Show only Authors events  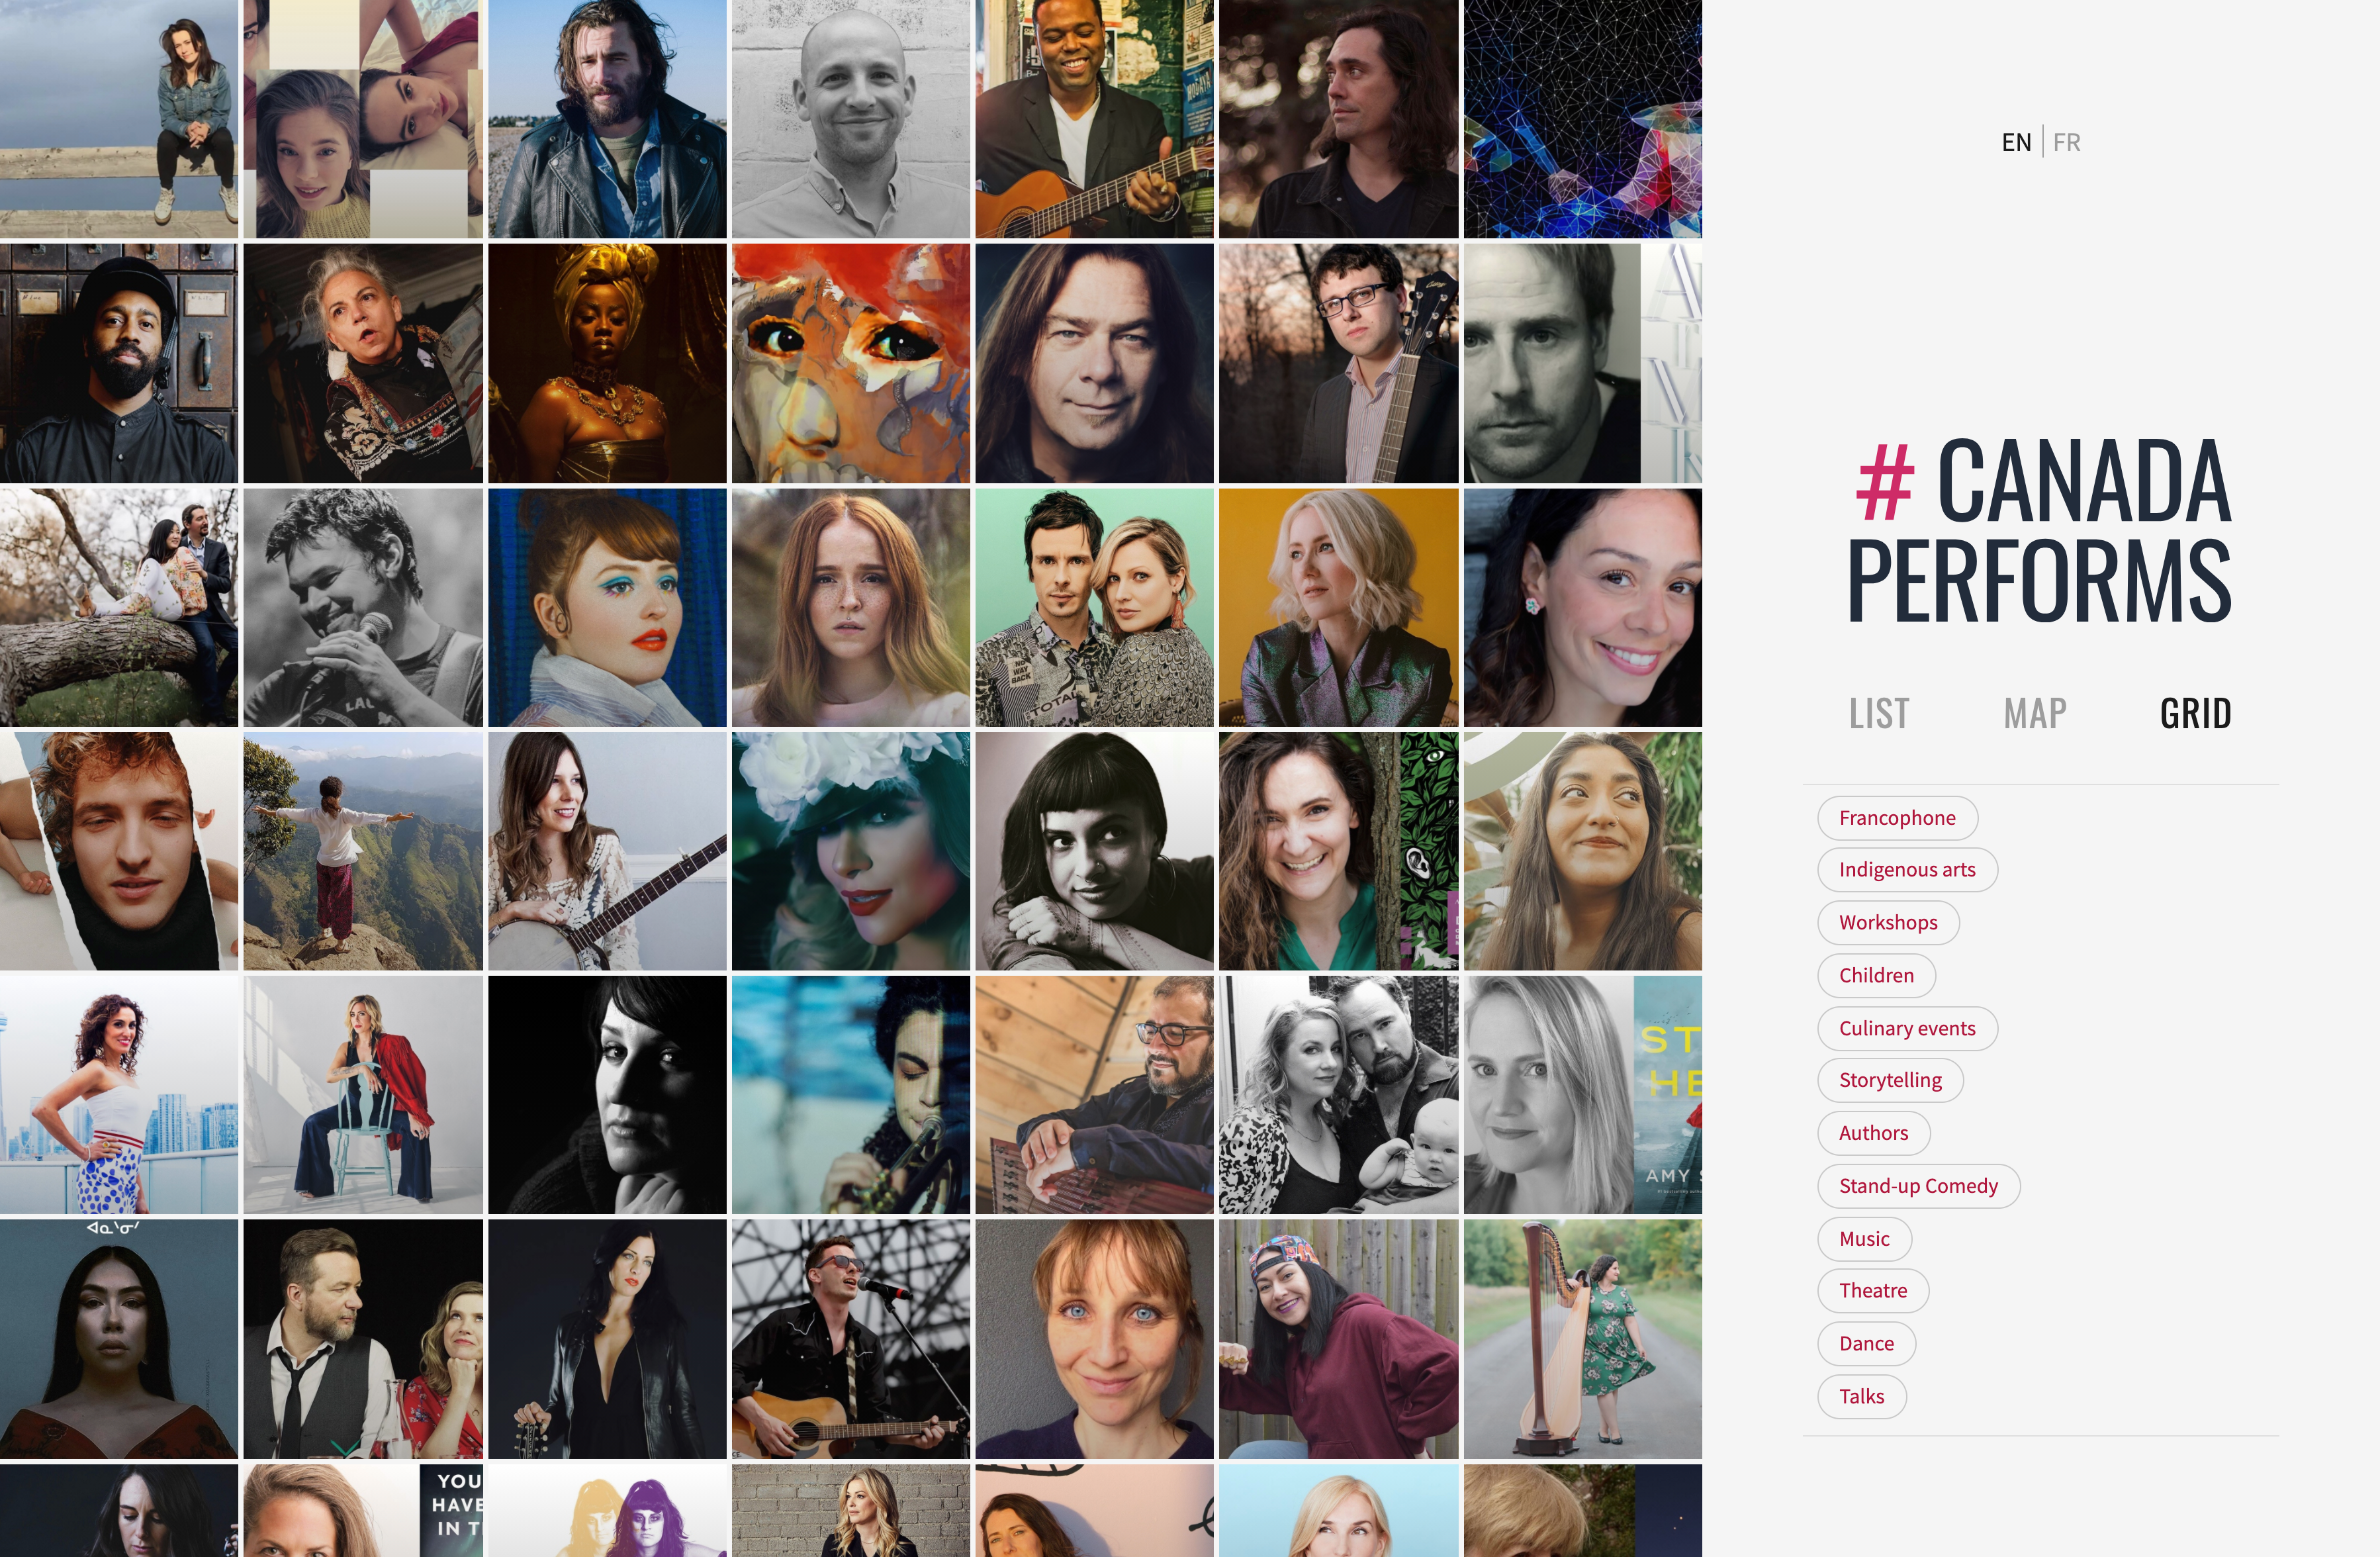click(1873, 1134)
